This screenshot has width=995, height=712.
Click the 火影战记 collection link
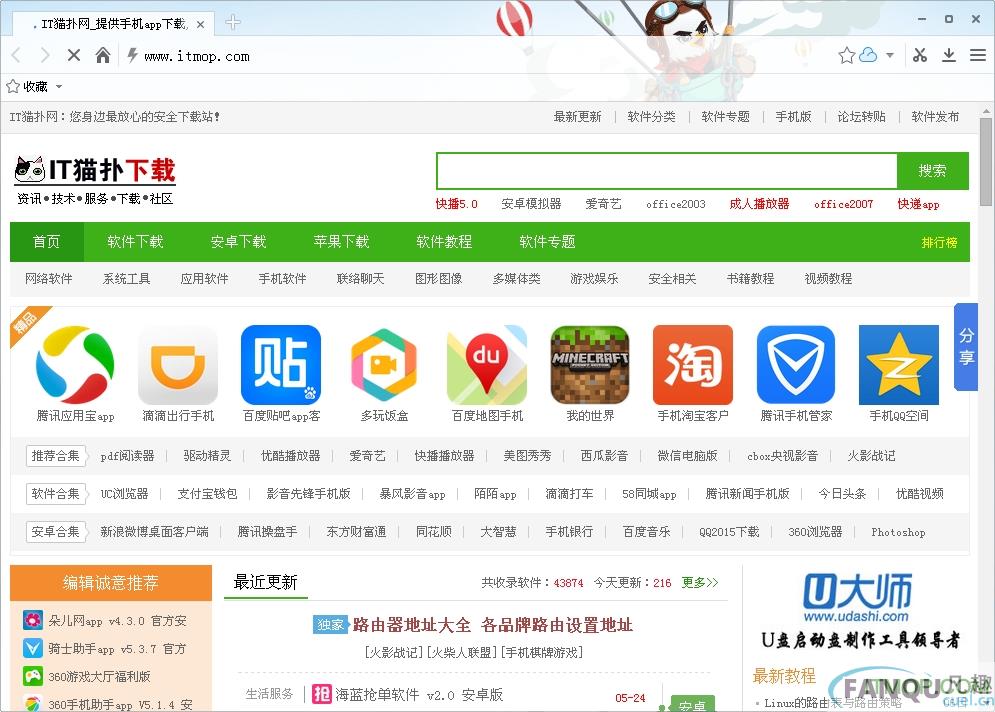click(x=871, y=456)
